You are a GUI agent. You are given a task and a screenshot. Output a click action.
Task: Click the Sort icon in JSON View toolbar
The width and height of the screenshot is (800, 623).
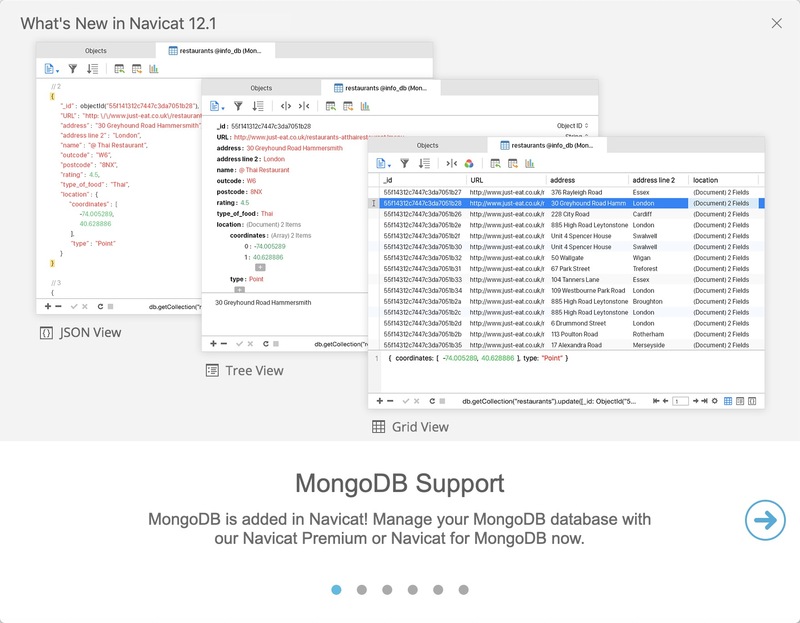point(92,69)
